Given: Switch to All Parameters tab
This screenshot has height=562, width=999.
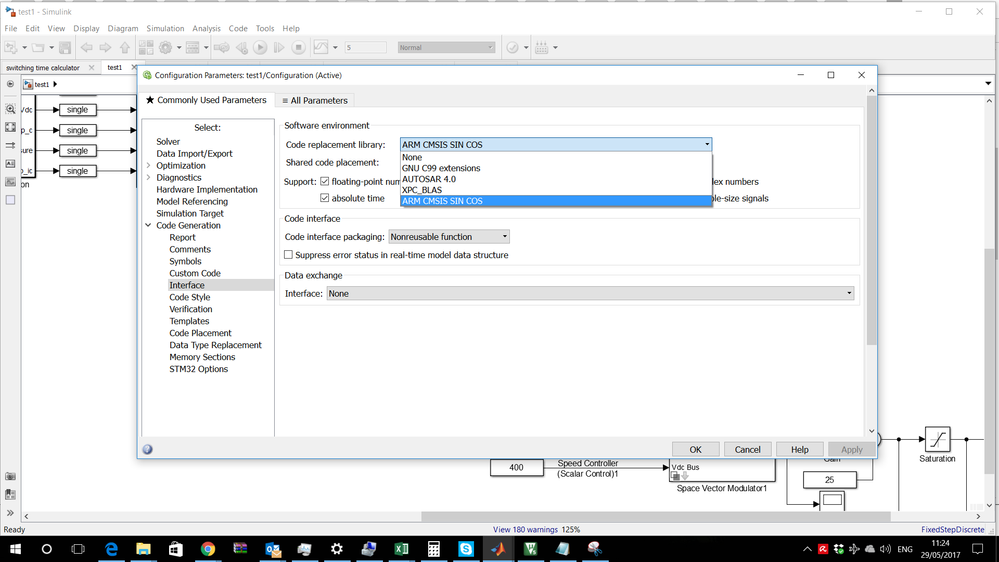Looking at the screenshot, I should 315,101.
